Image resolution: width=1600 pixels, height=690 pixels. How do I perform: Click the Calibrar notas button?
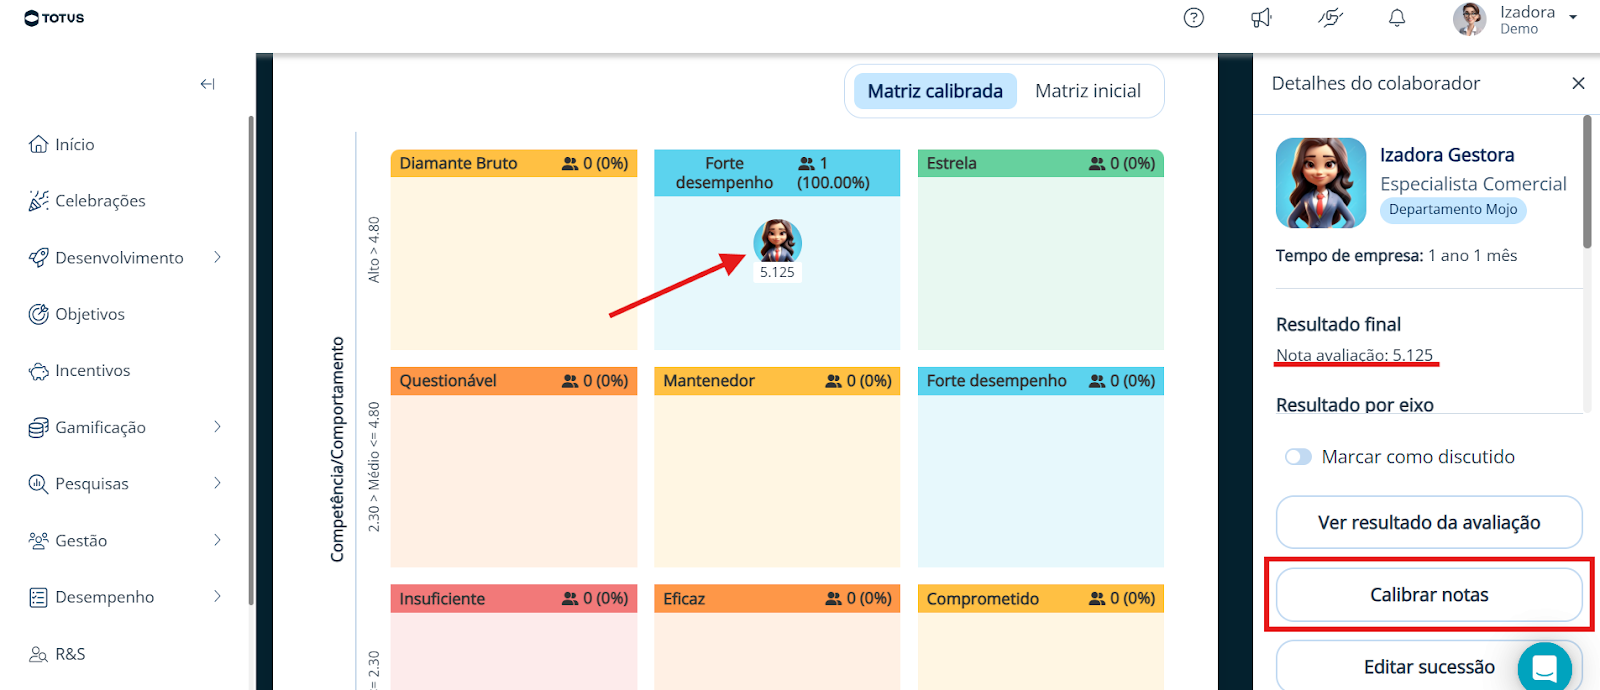pyautogui.click(x=1429, y=595)
